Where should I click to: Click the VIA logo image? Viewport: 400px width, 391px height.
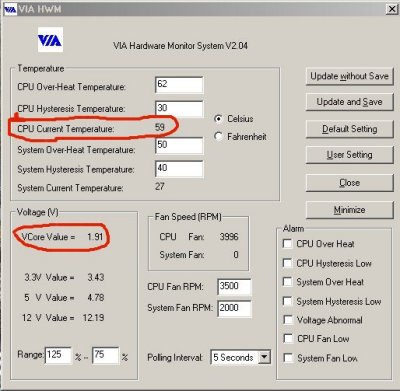50,40
